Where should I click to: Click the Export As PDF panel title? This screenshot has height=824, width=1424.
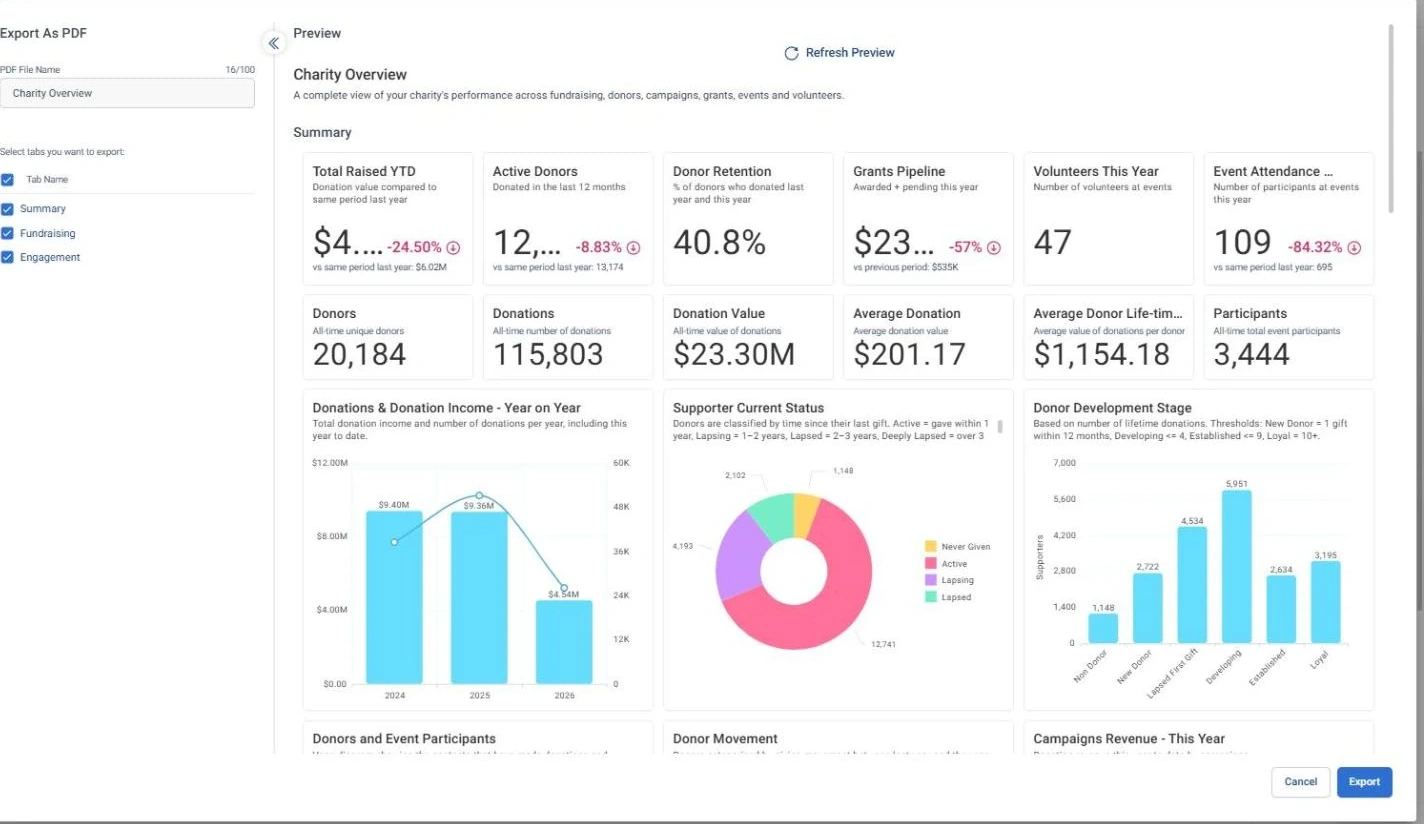pos(44,33)
